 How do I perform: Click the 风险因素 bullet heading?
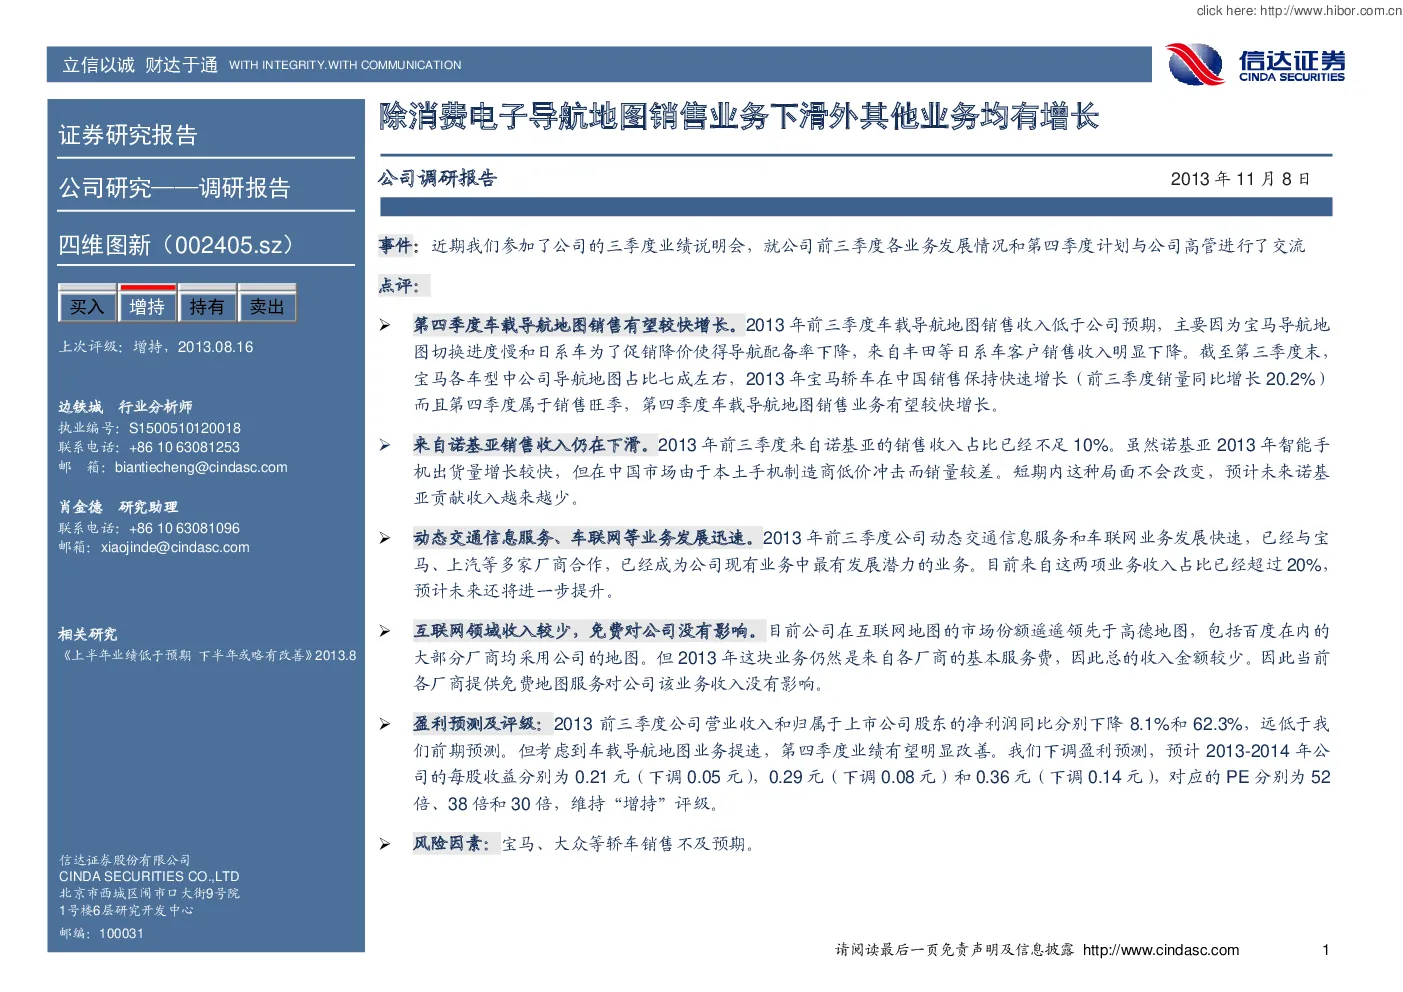pos(455,844)
